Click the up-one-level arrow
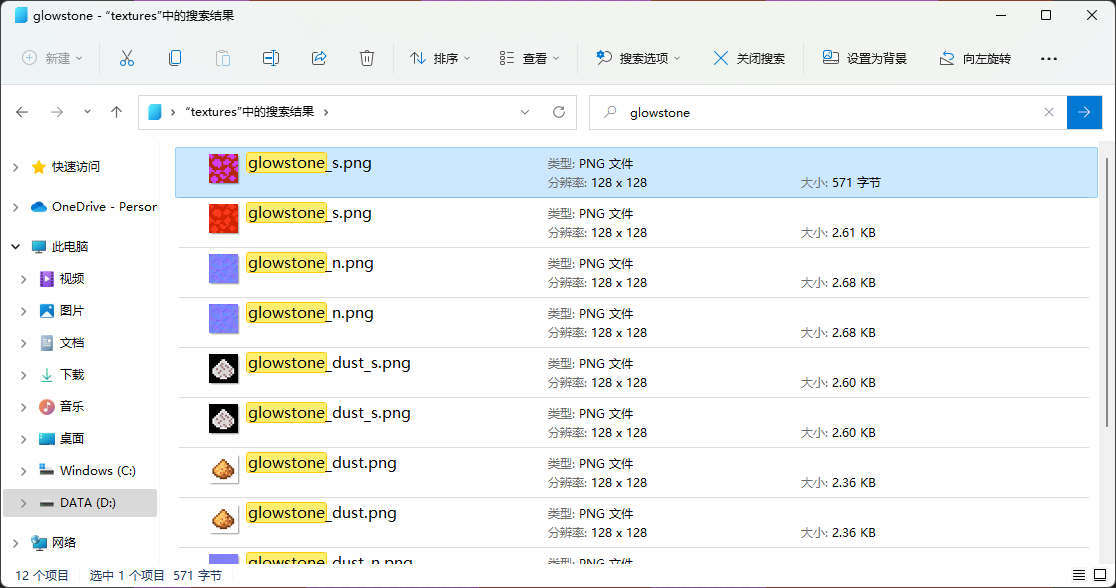 pyautogui.click(x=117, y=112)
